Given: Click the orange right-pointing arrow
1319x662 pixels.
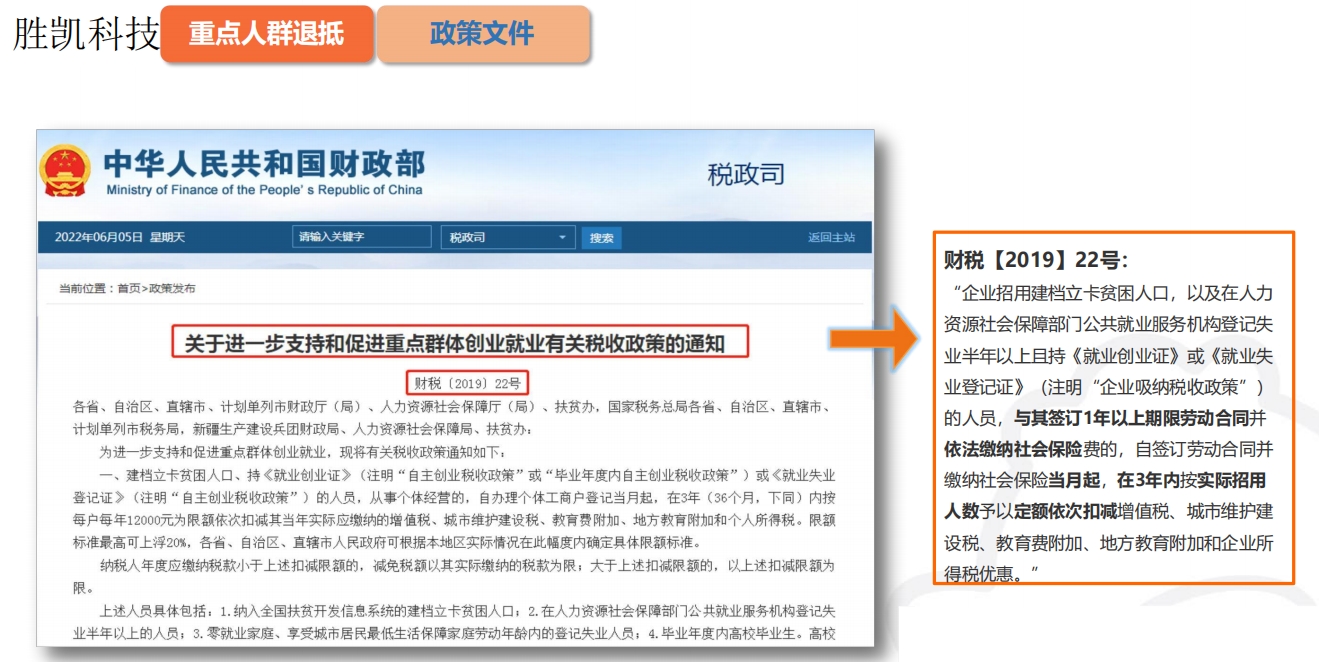Looking at the screenshot, I should point(872,337).
